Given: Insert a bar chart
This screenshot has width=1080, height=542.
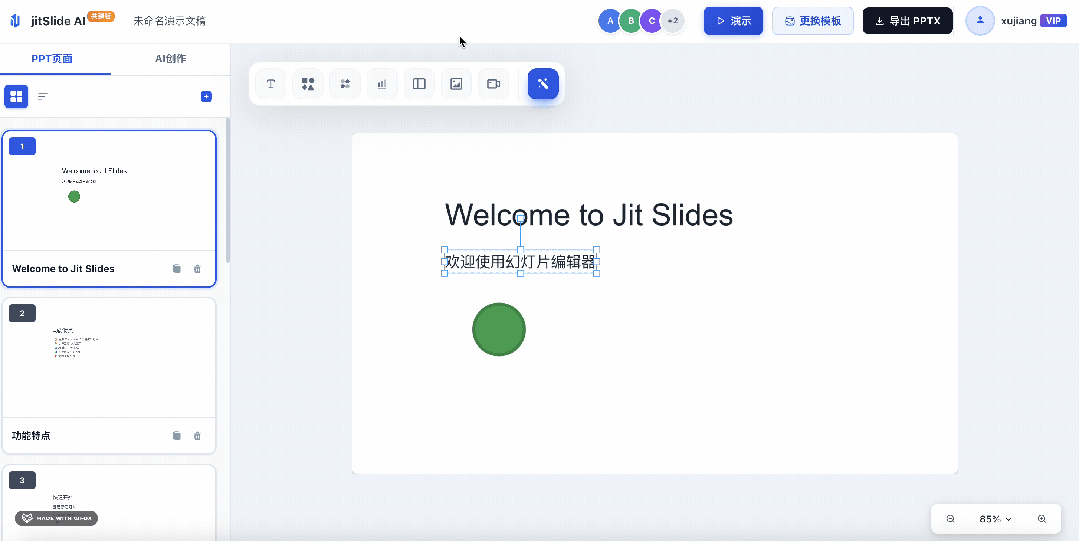Looking at the screenshot, I should [x=382, y=84].
